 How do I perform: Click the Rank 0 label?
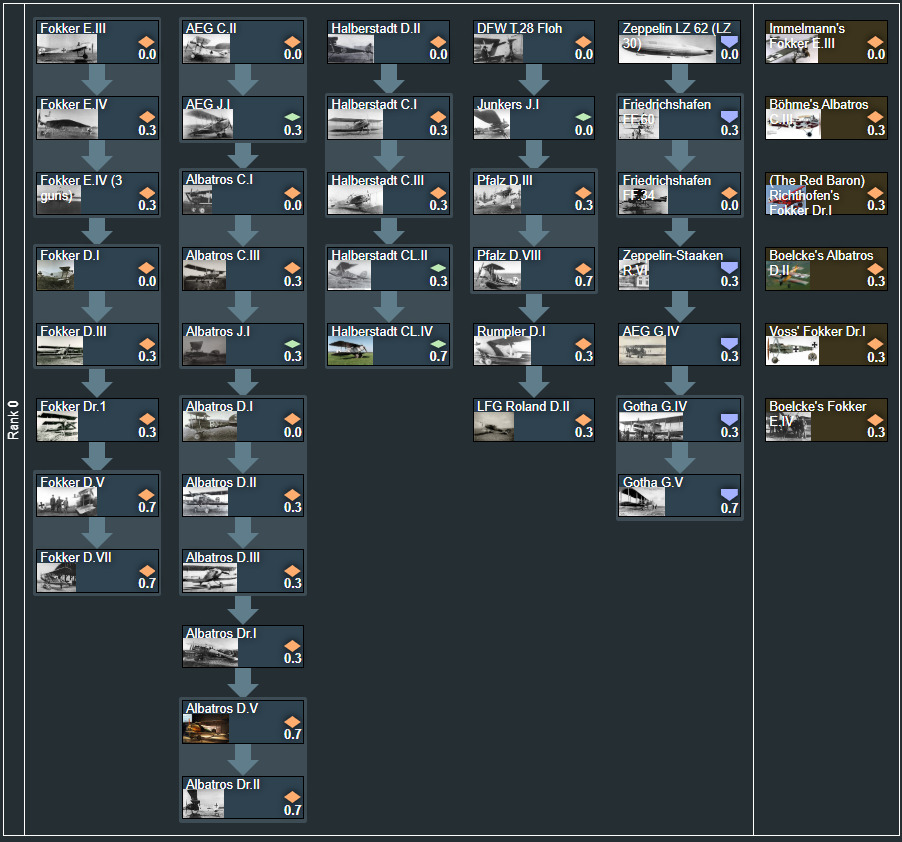pos(13,420)
